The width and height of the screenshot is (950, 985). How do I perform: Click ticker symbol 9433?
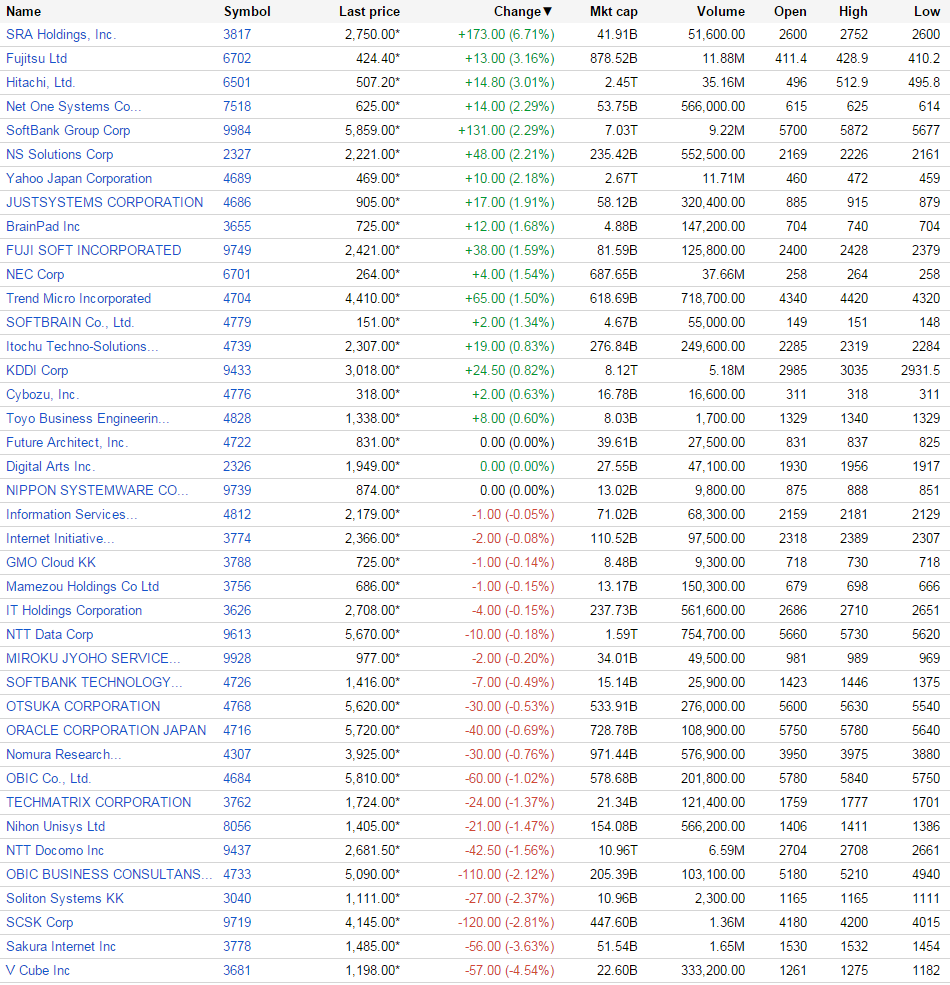click(237, 371)
